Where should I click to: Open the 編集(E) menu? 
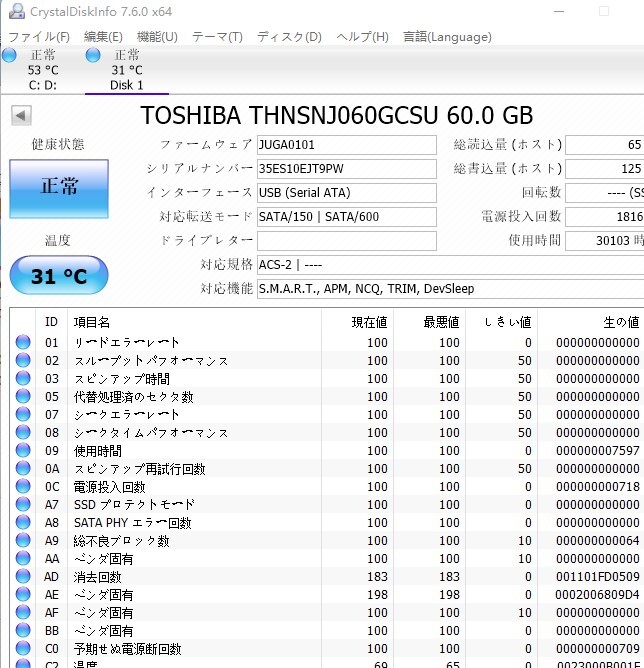tap(103, 37)
